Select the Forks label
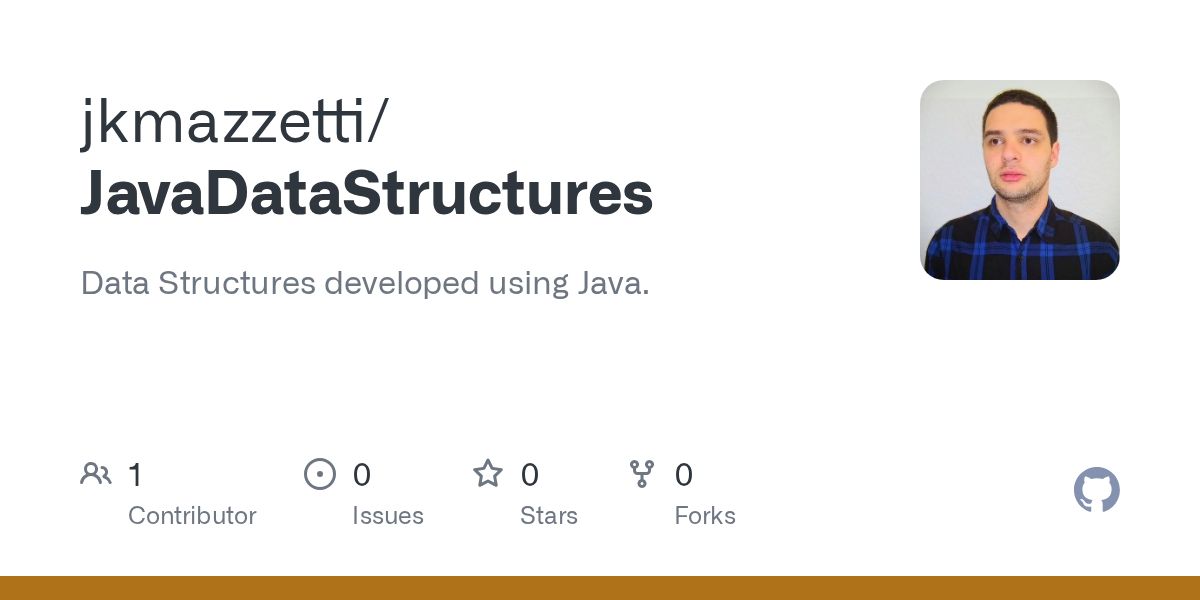The width and height of the screenshot is (1200, 600). [704, 516]
